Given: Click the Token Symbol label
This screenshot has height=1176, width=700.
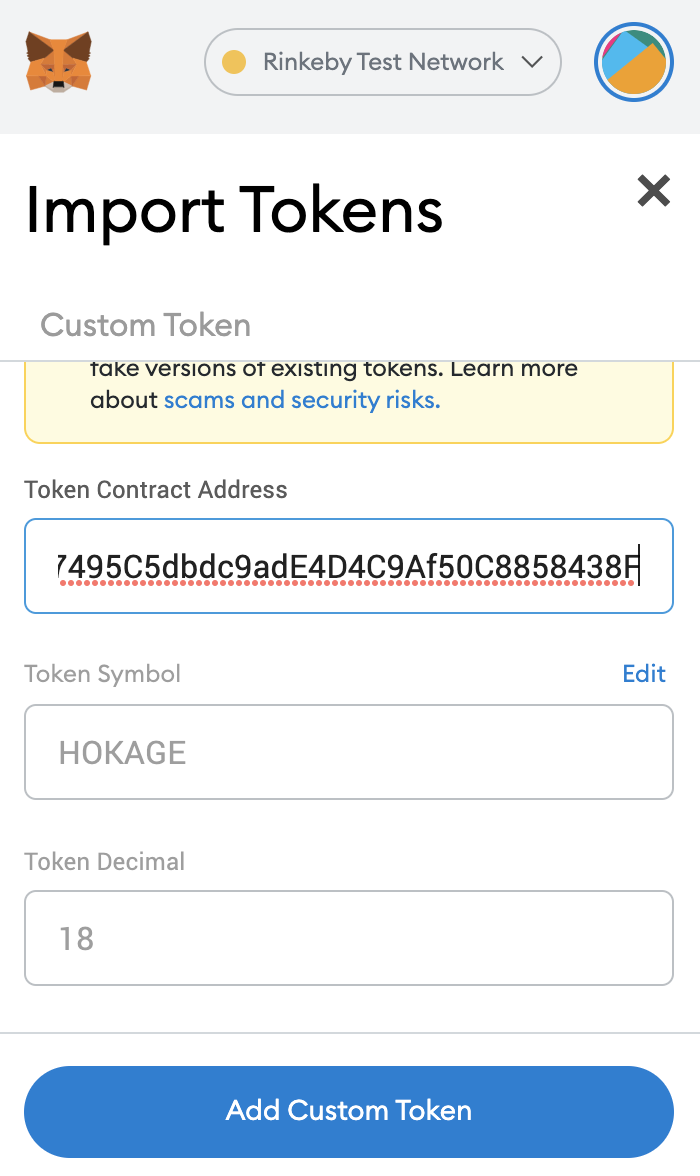Looking at the screenshot, I should tap(103, 674).
